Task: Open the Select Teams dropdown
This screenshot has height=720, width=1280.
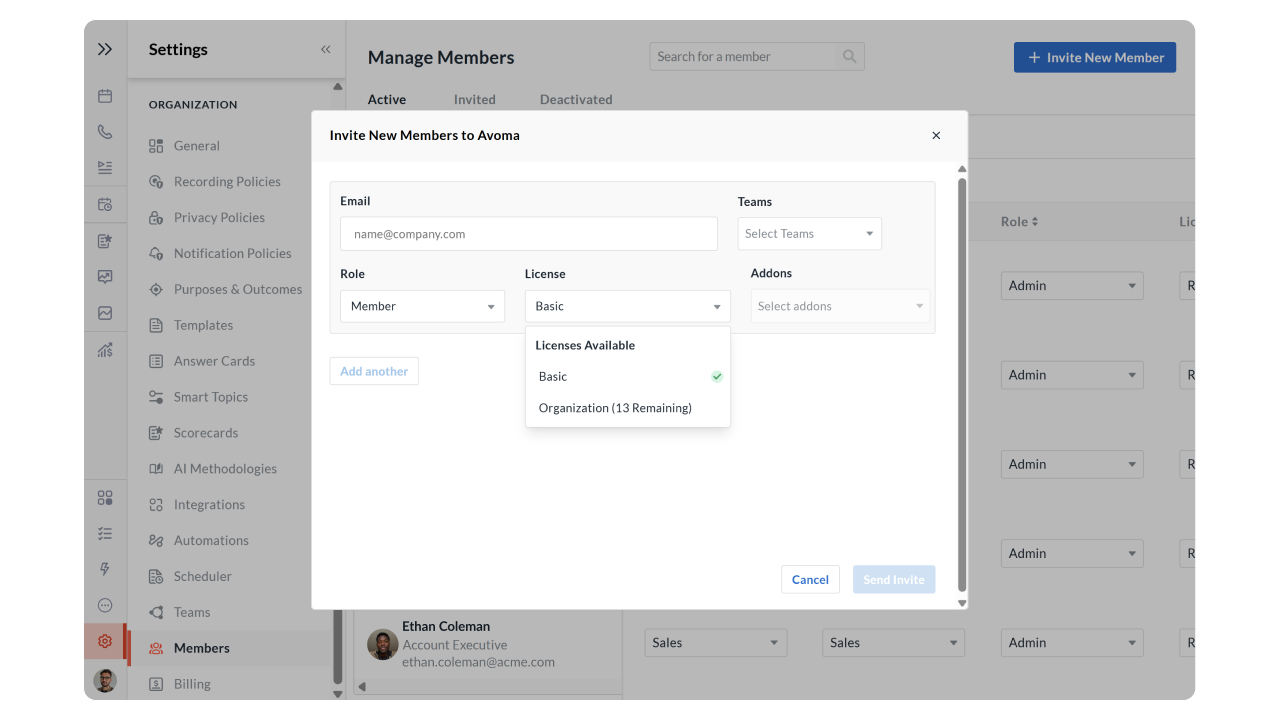Action: coord(810,233)
